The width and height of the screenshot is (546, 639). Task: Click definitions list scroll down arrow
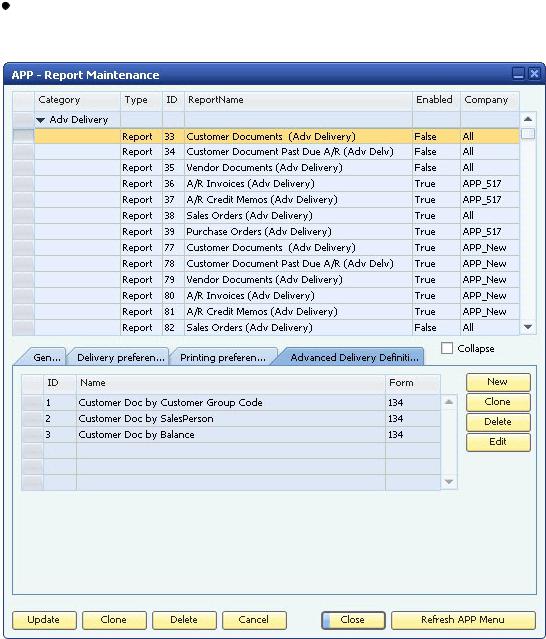(x=449, y=482)
